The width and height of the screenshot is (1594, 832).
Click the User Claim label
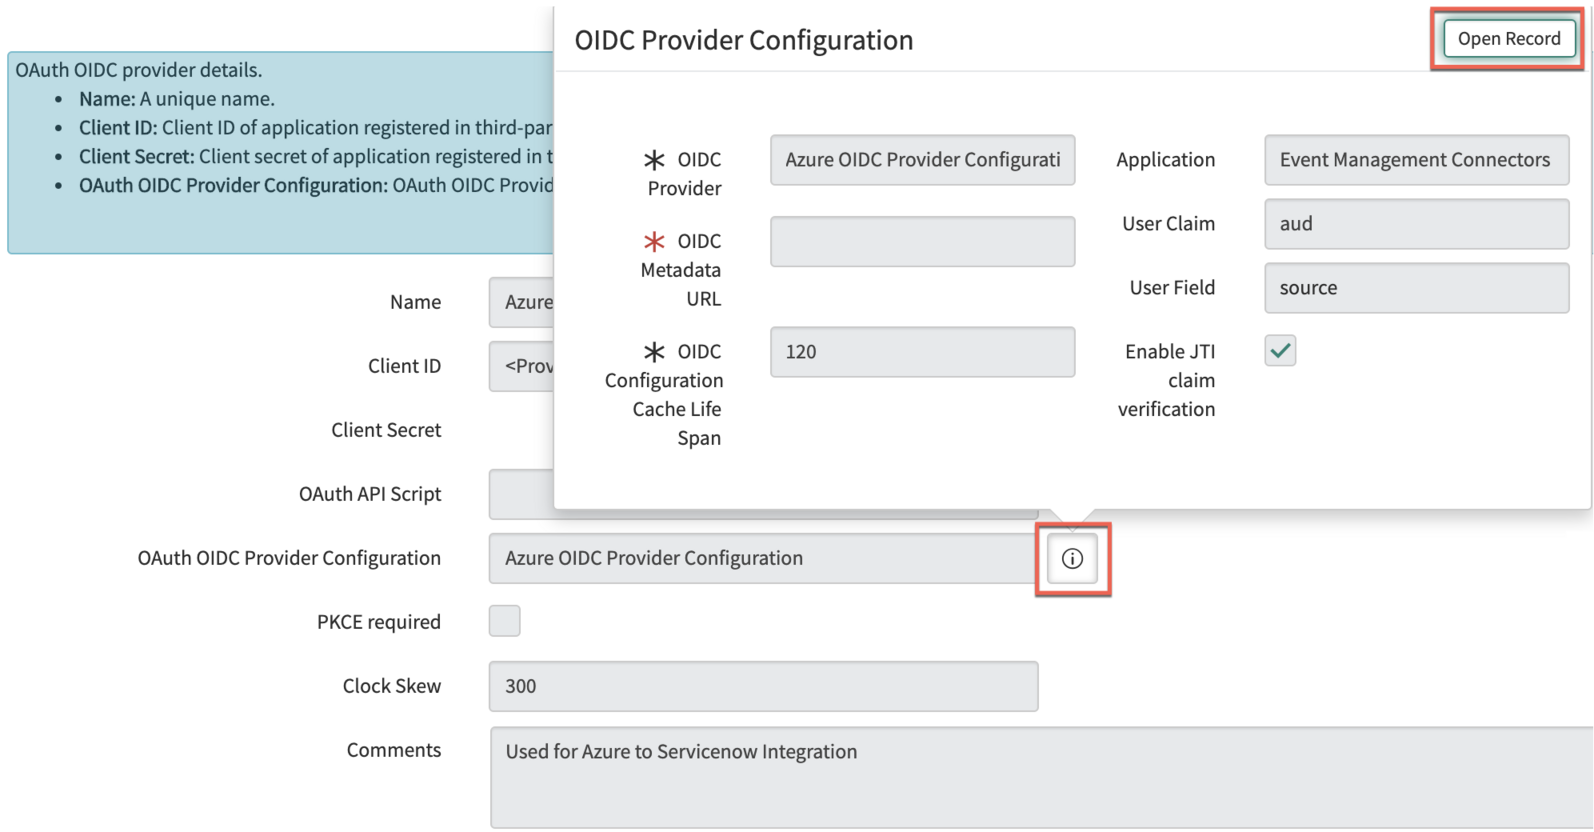click(x=1168, y=224)
